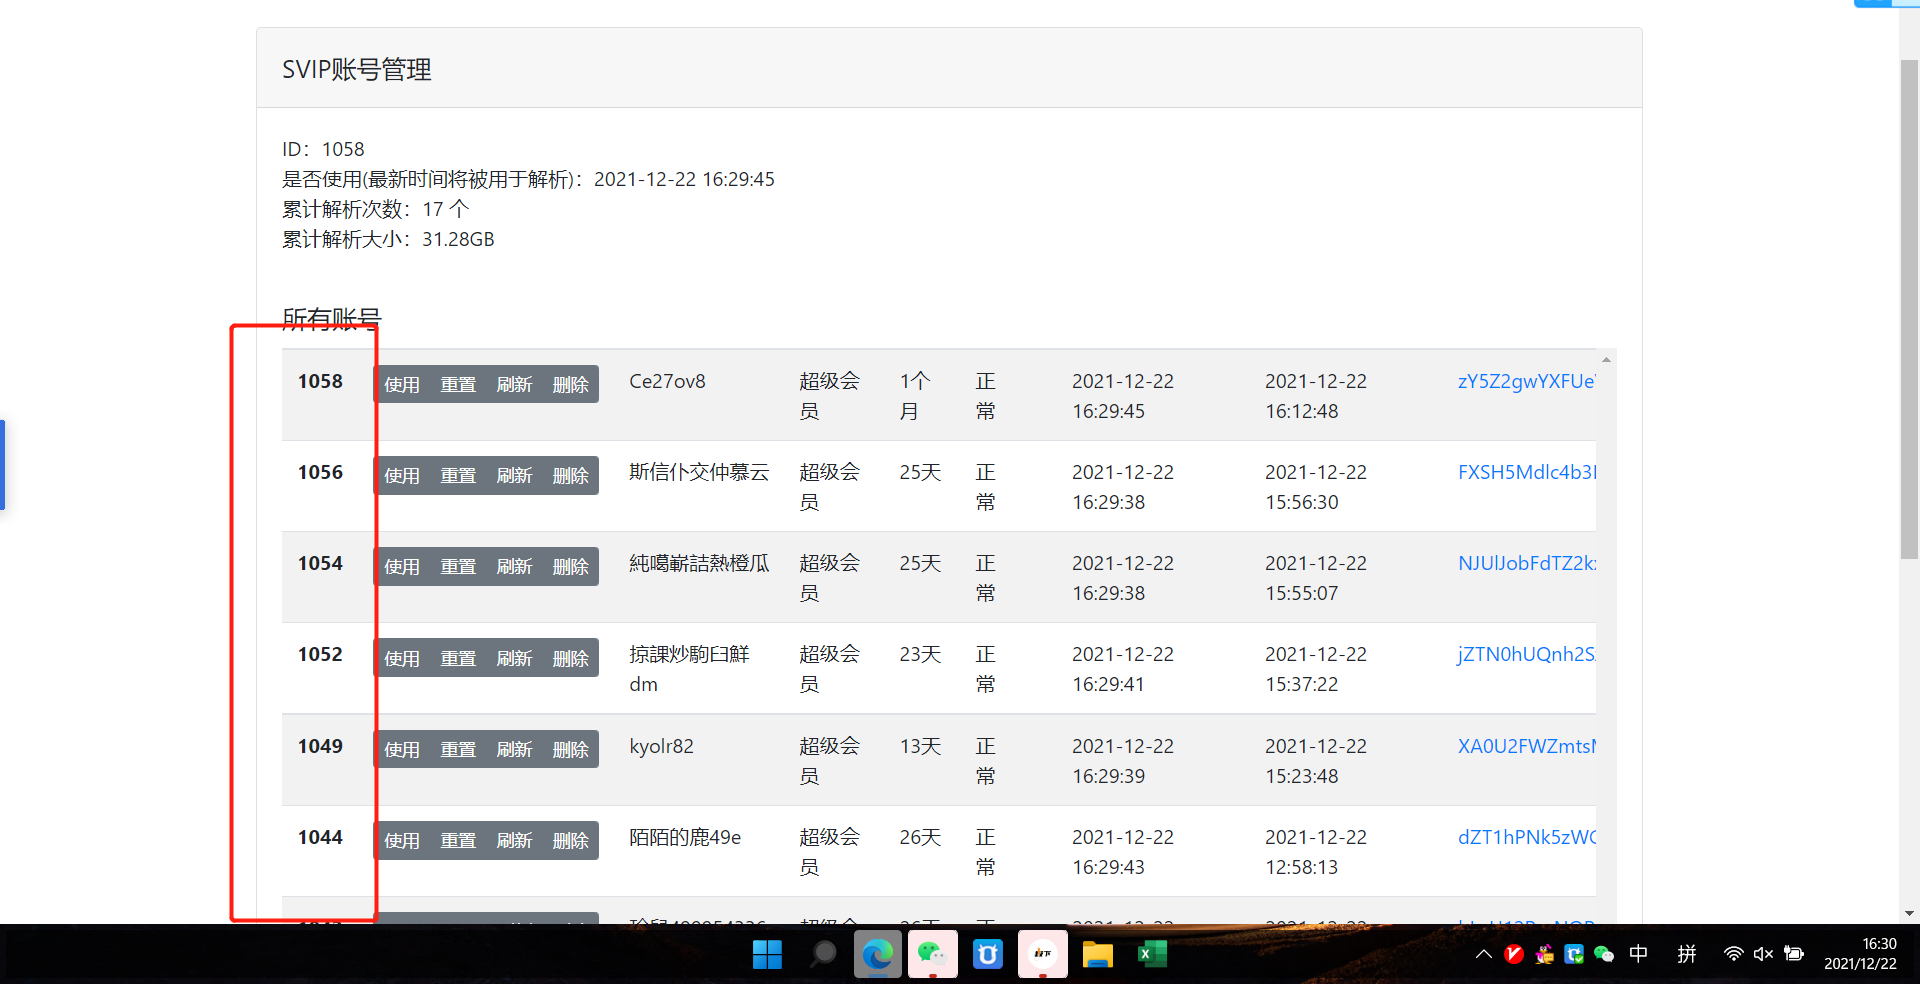The height and width of the screenshot is (984, 1920).
Task: Click the muted volume icon
Action: pos(1763,954)
